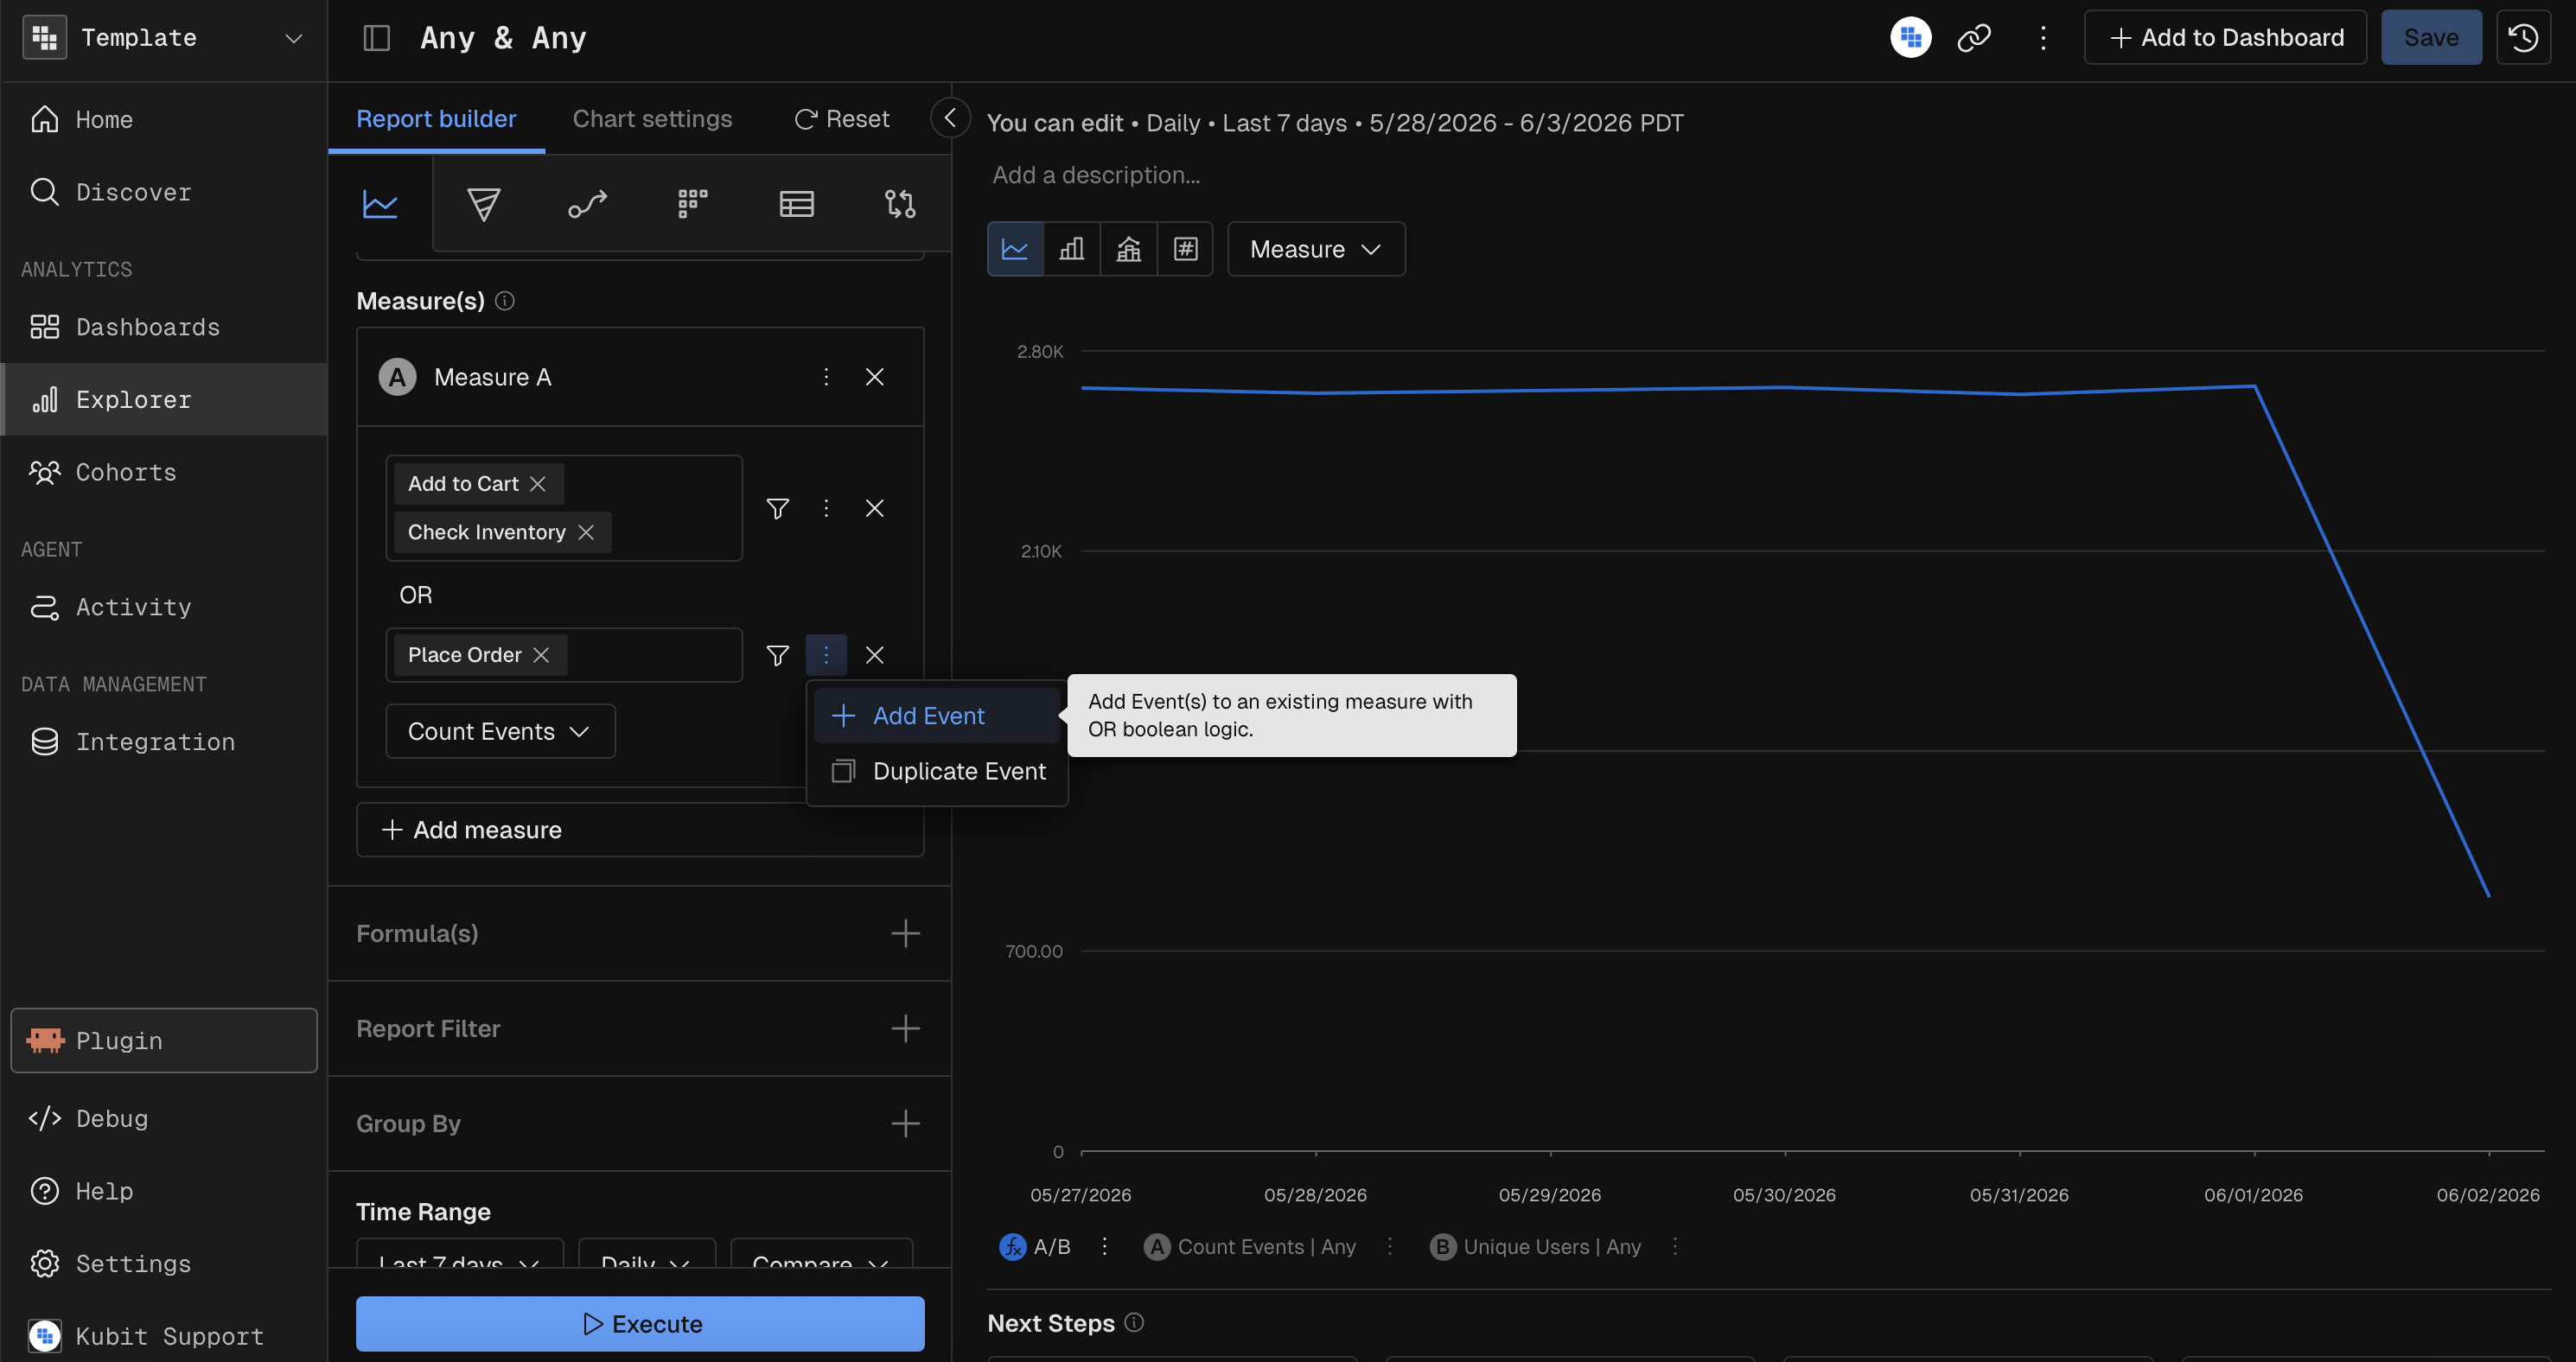Screen dimensions: 2576x1362
Task: Open options menu for A/B legend
Action: (1104, 1246)
